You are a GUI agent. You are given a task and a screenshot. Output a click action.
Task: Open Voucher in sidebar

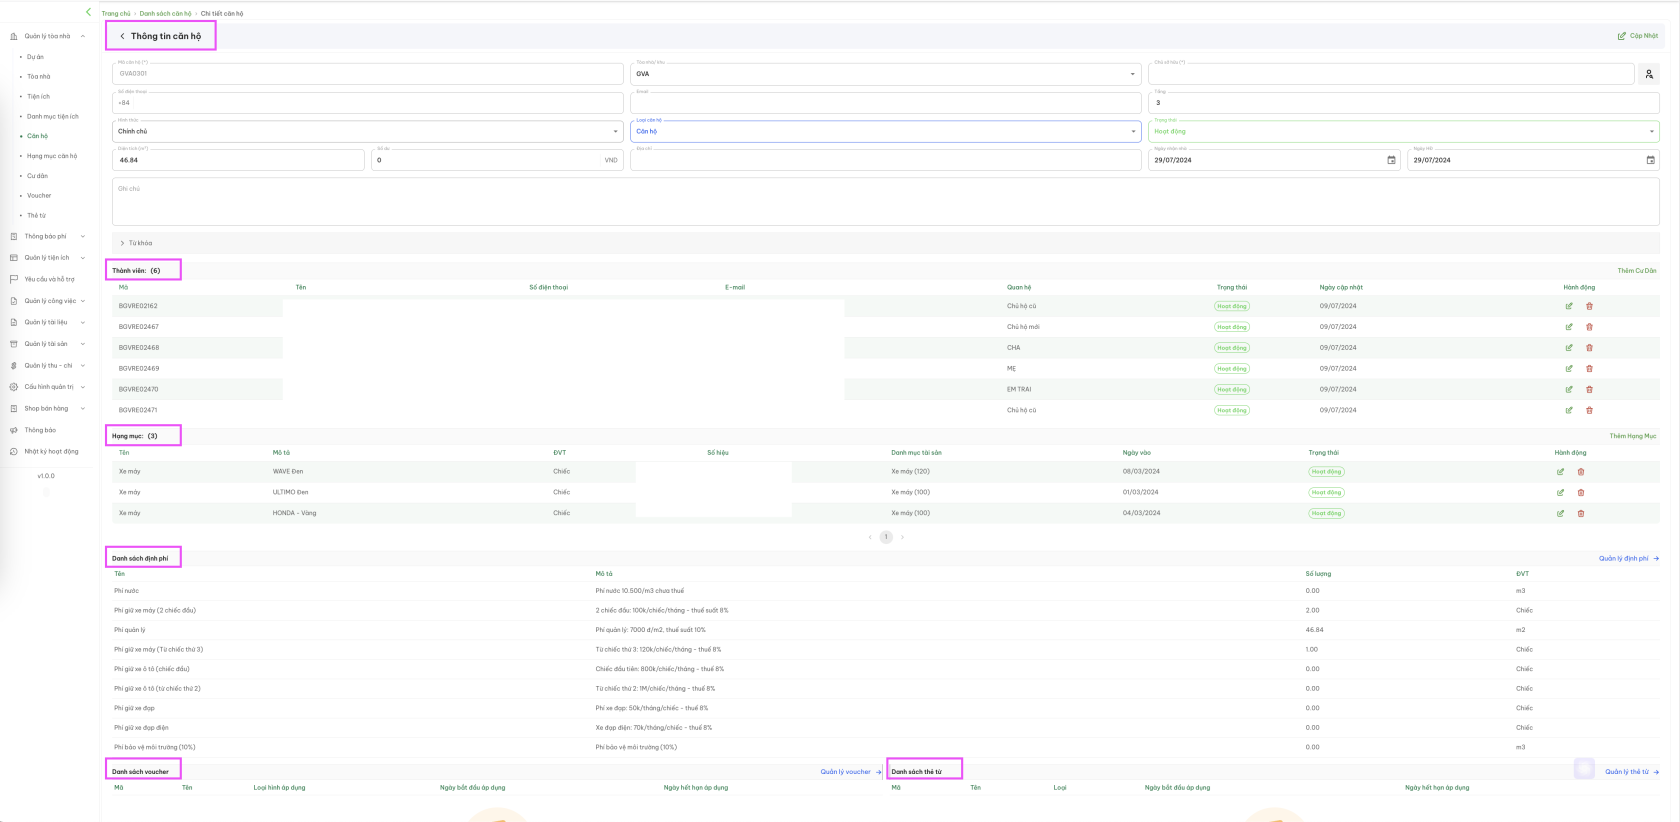(x=39, y=196)
